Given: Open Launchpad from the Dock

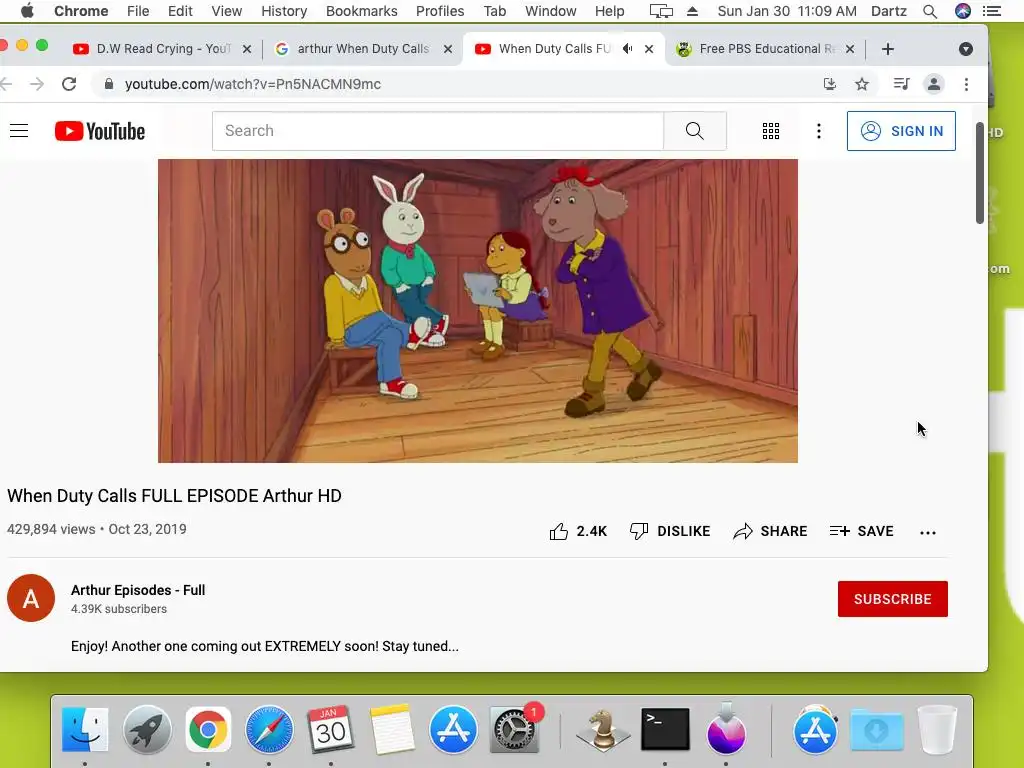Looking at the screenshot, I should pos(147,729).
